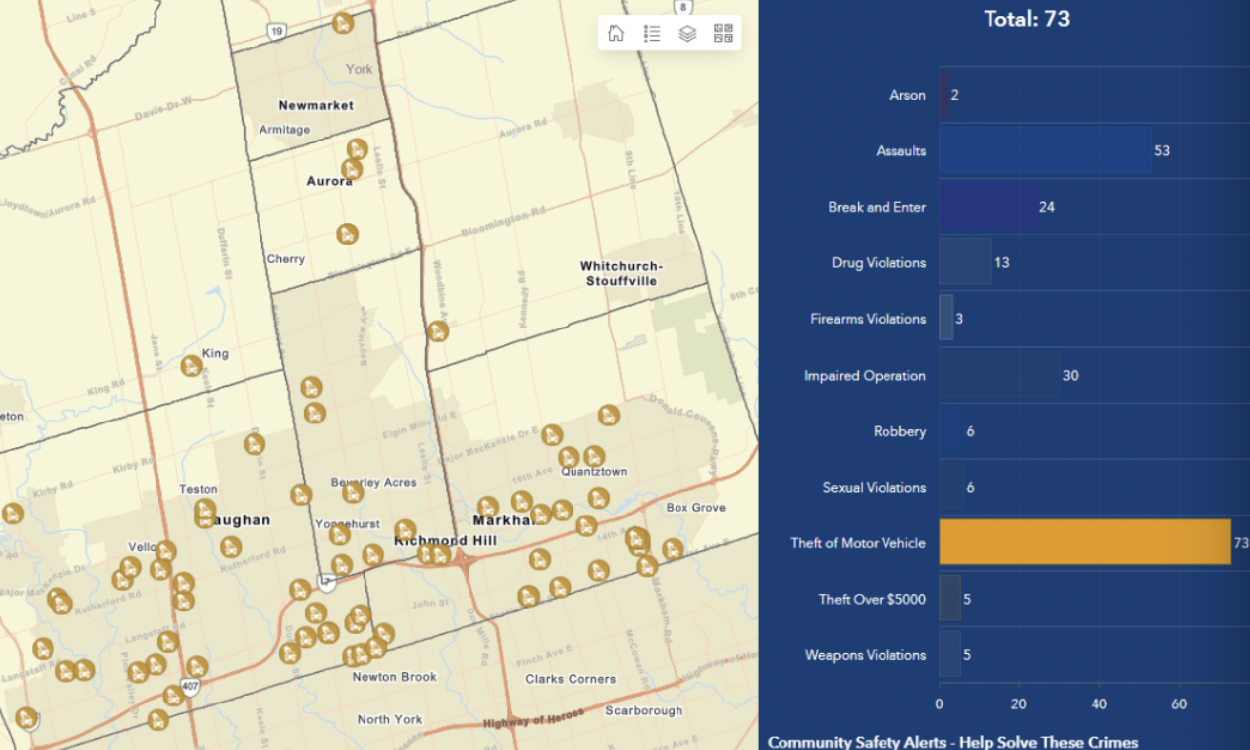Open Community Safety Alerts heading
Viewport: 1250px width, 750px height.
[953, 742]
